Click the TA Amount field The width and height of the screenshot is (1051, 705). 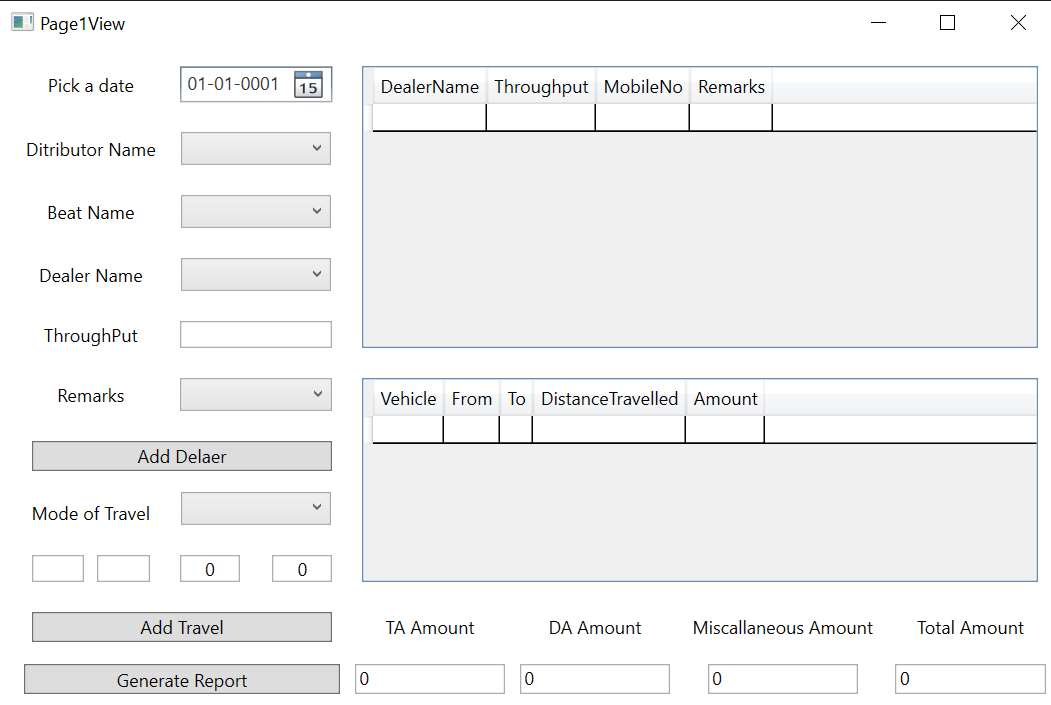429,678
